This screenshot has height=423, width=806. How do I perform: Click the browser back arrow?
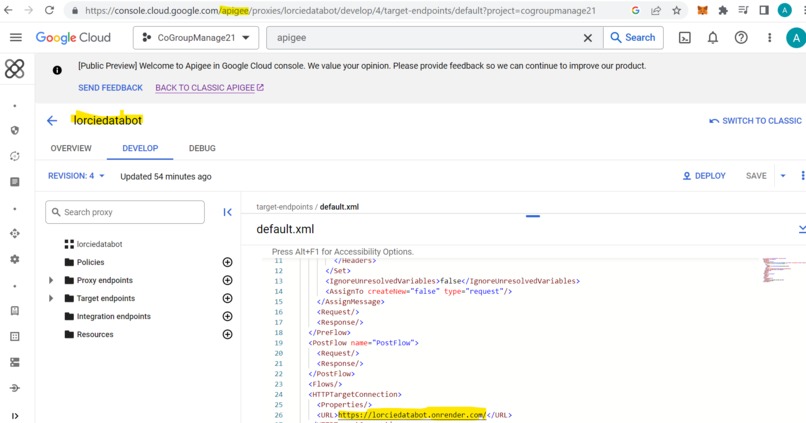pos(8,10)
